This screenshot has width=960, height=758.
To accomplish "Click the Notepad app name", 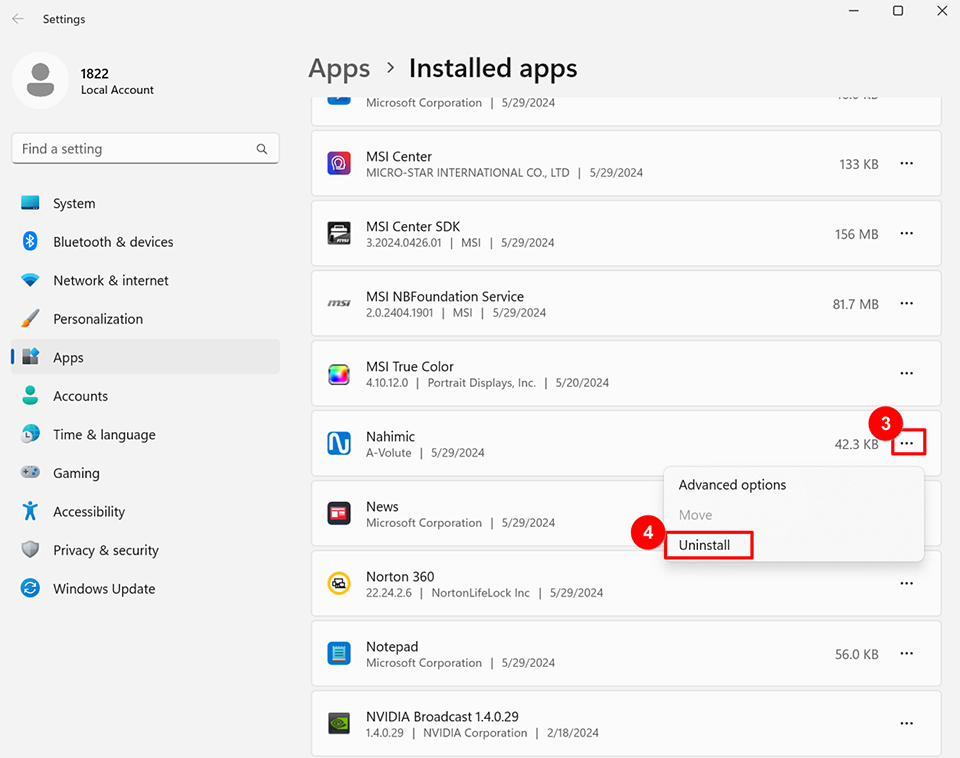I will tap(392, 647).
